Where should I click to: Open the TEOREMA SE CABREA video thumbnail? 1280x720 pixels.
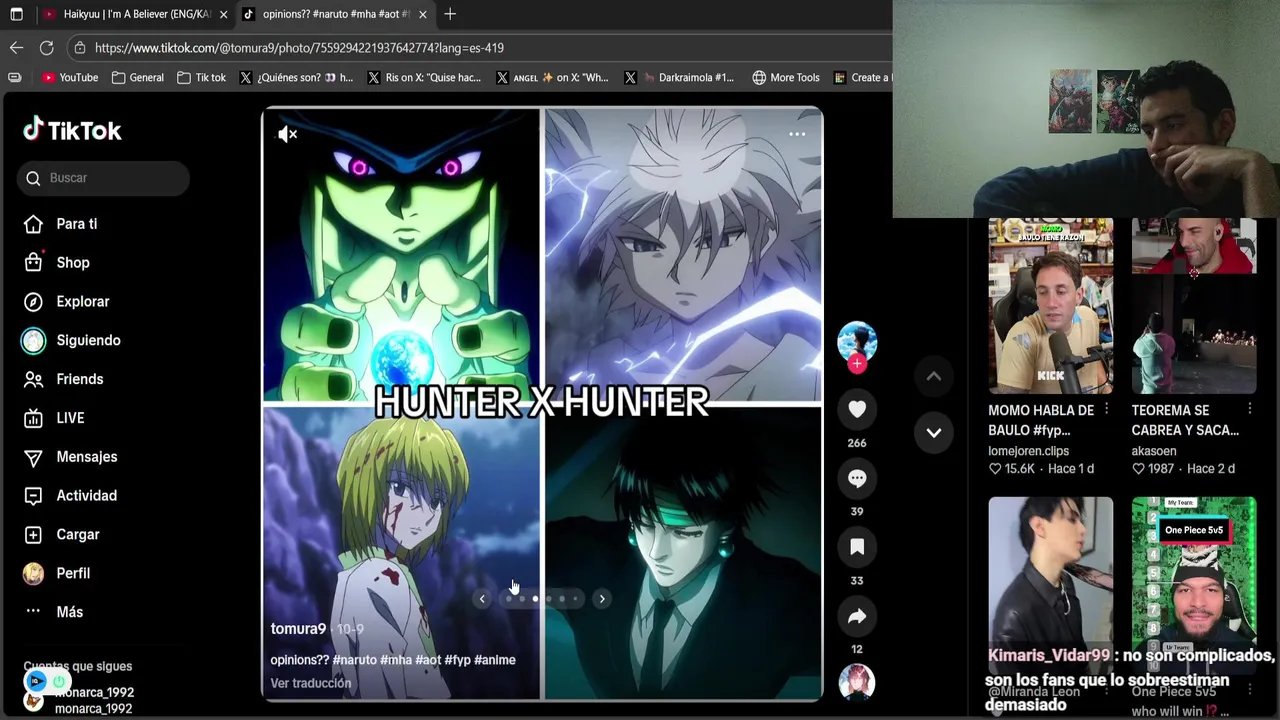(1194, 306)
